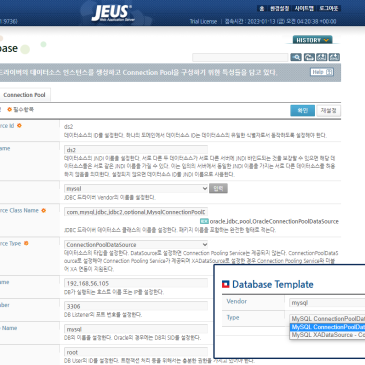365x365 pixels.
Task: Click the Help button
Action: [322, 72]
